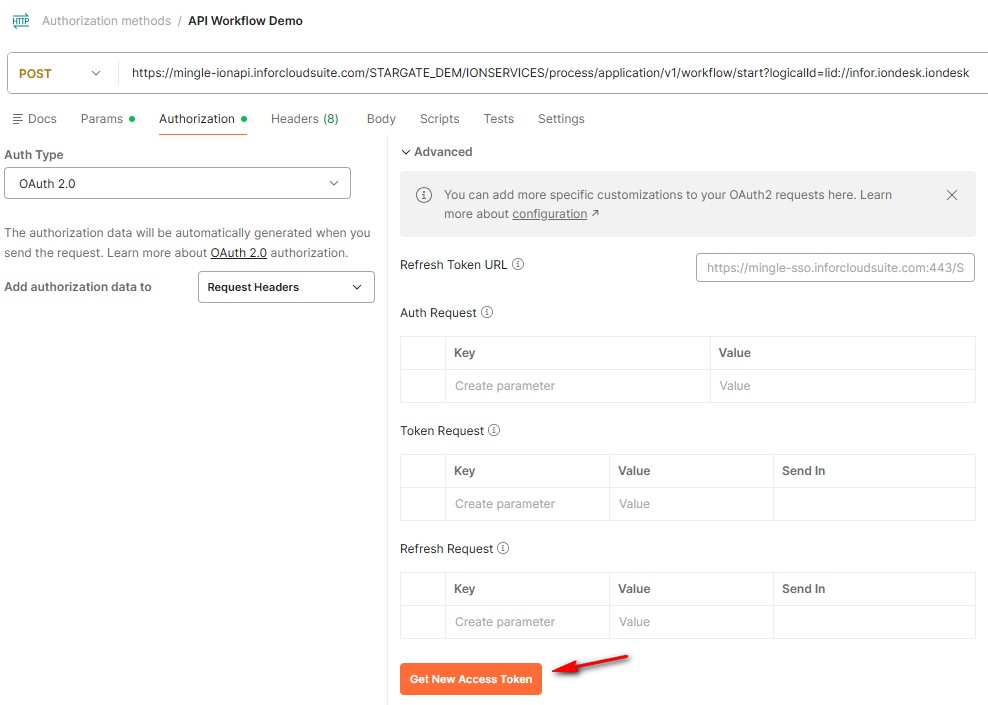This screenshot has height=705, width=988.
Task: Click info icon next to Refresh Token URL
Action: [518, 265]
